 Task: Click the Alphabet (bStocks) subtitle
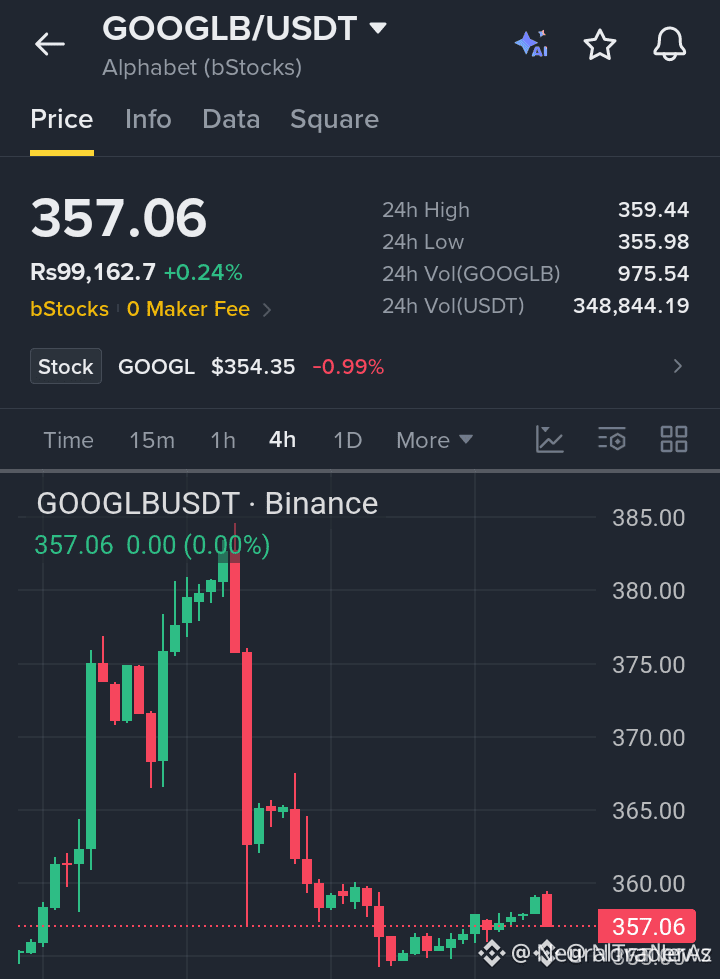coord(202,67)
